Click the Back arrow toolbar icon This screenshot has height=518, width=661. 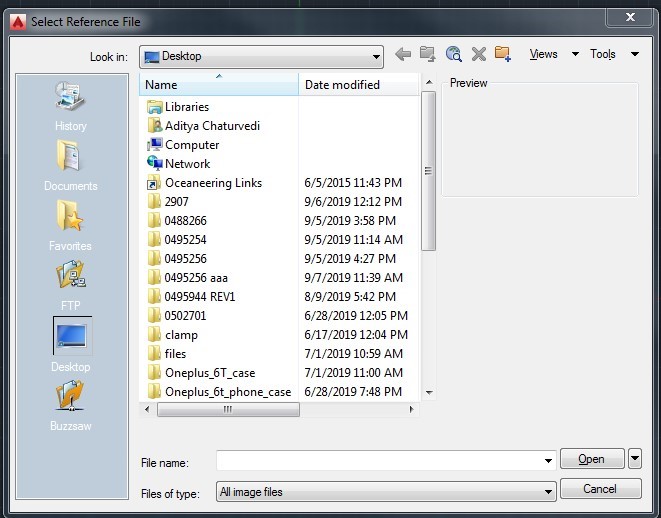(403, 54)
